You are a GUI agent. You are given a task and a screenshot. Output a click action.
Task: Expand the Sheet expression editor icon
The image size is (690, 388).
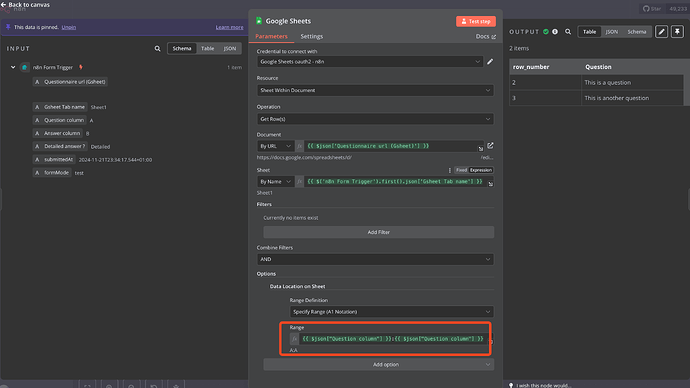tap(491, 184)
